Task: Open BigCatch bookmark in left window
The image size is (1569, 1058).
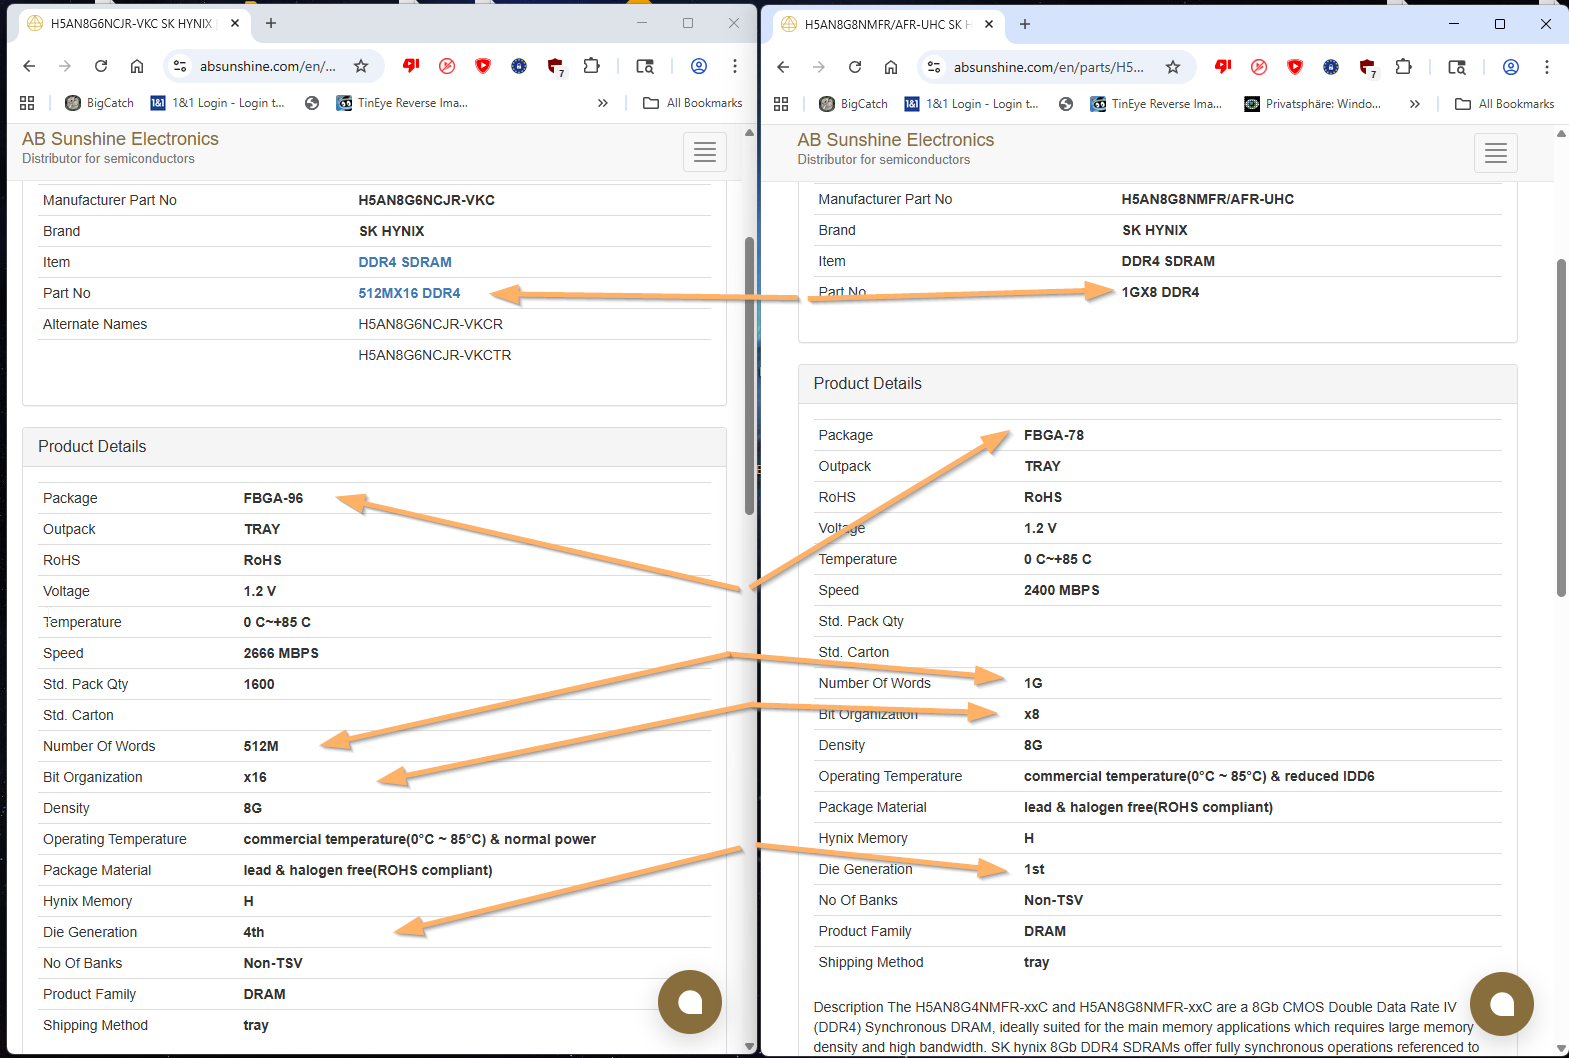Action: [x=99, y=103]
